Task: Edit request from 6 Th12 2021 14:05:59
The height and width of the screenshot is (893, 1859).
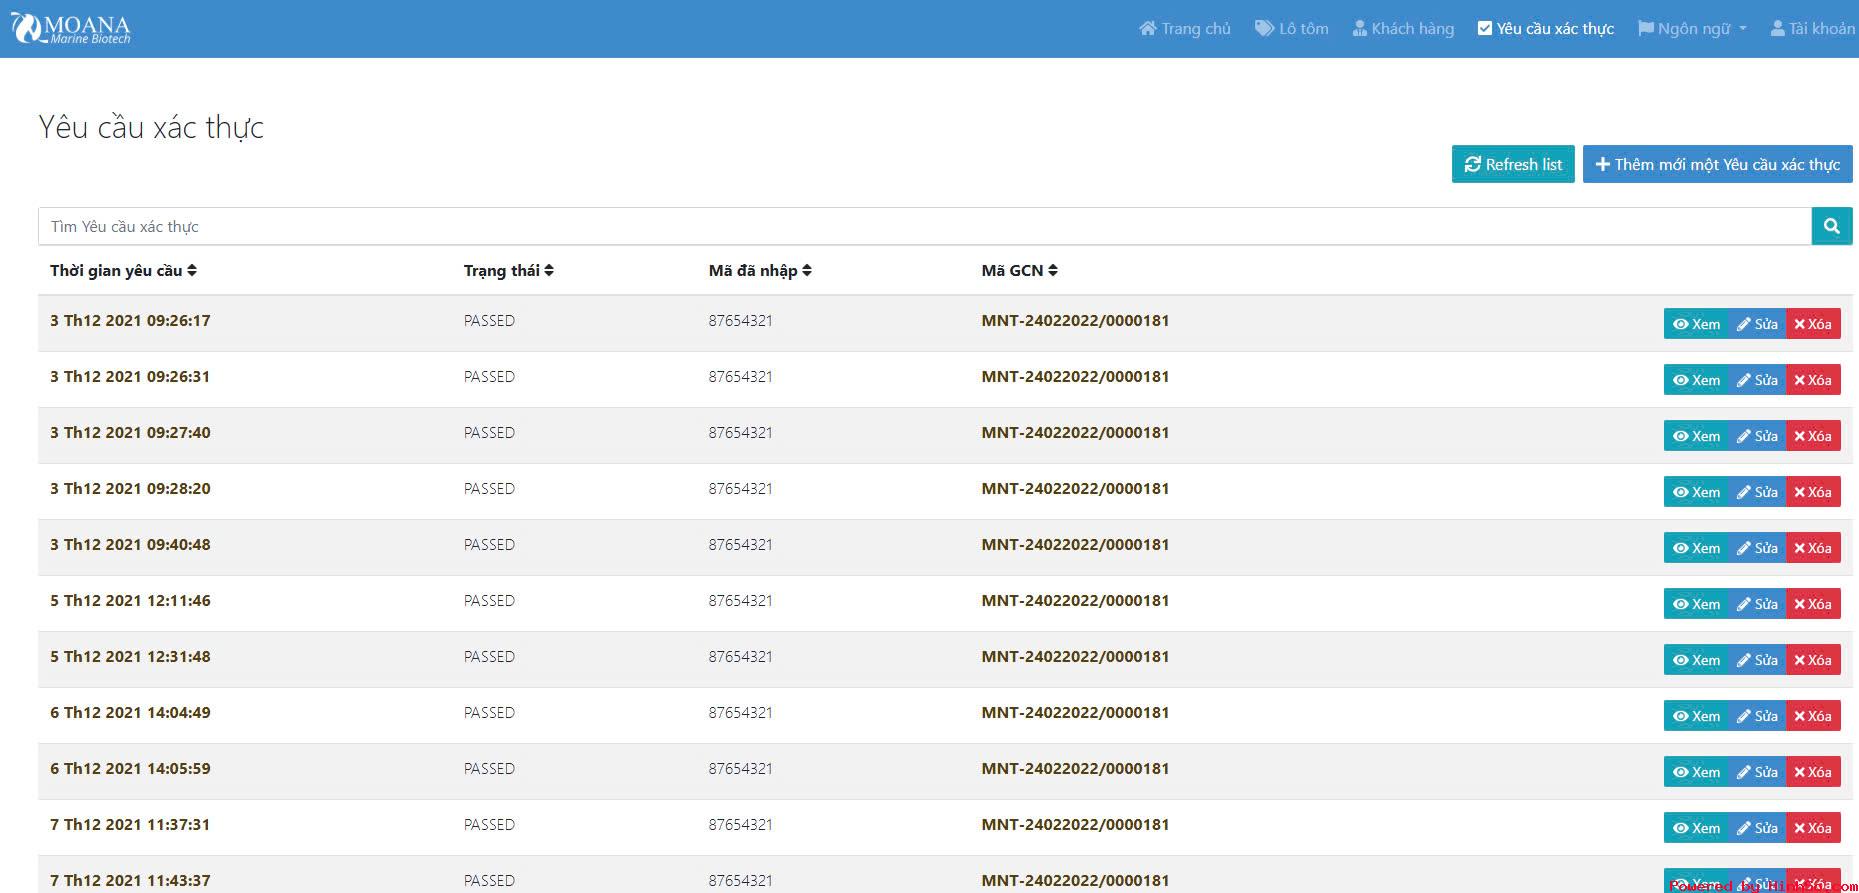Action: (x=1757, y=772)
